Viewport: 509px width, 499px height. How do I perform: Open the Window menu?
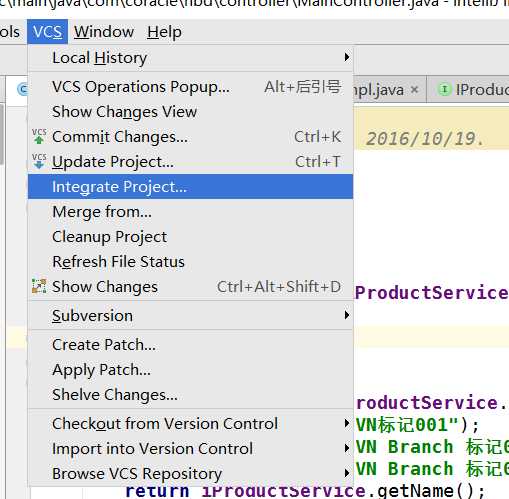(104, 32)
